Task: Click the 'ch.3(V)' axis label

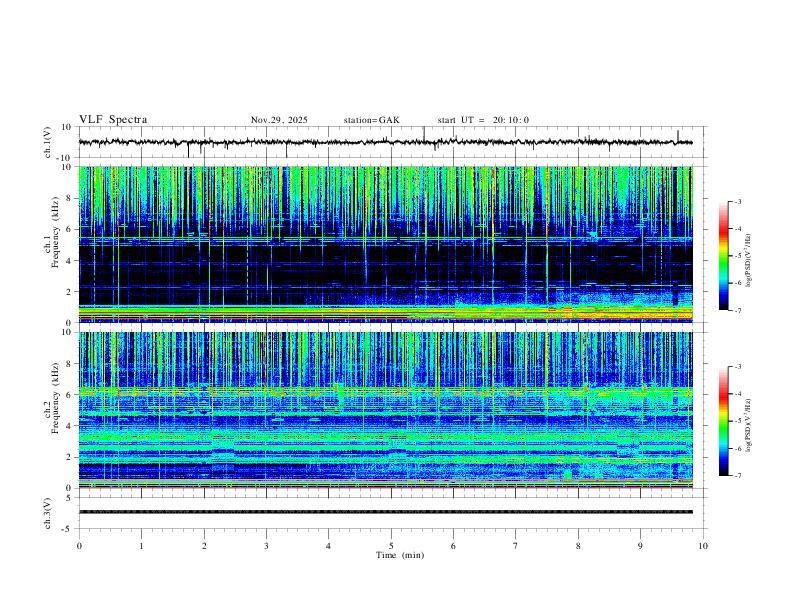Action: pos(48,513)
